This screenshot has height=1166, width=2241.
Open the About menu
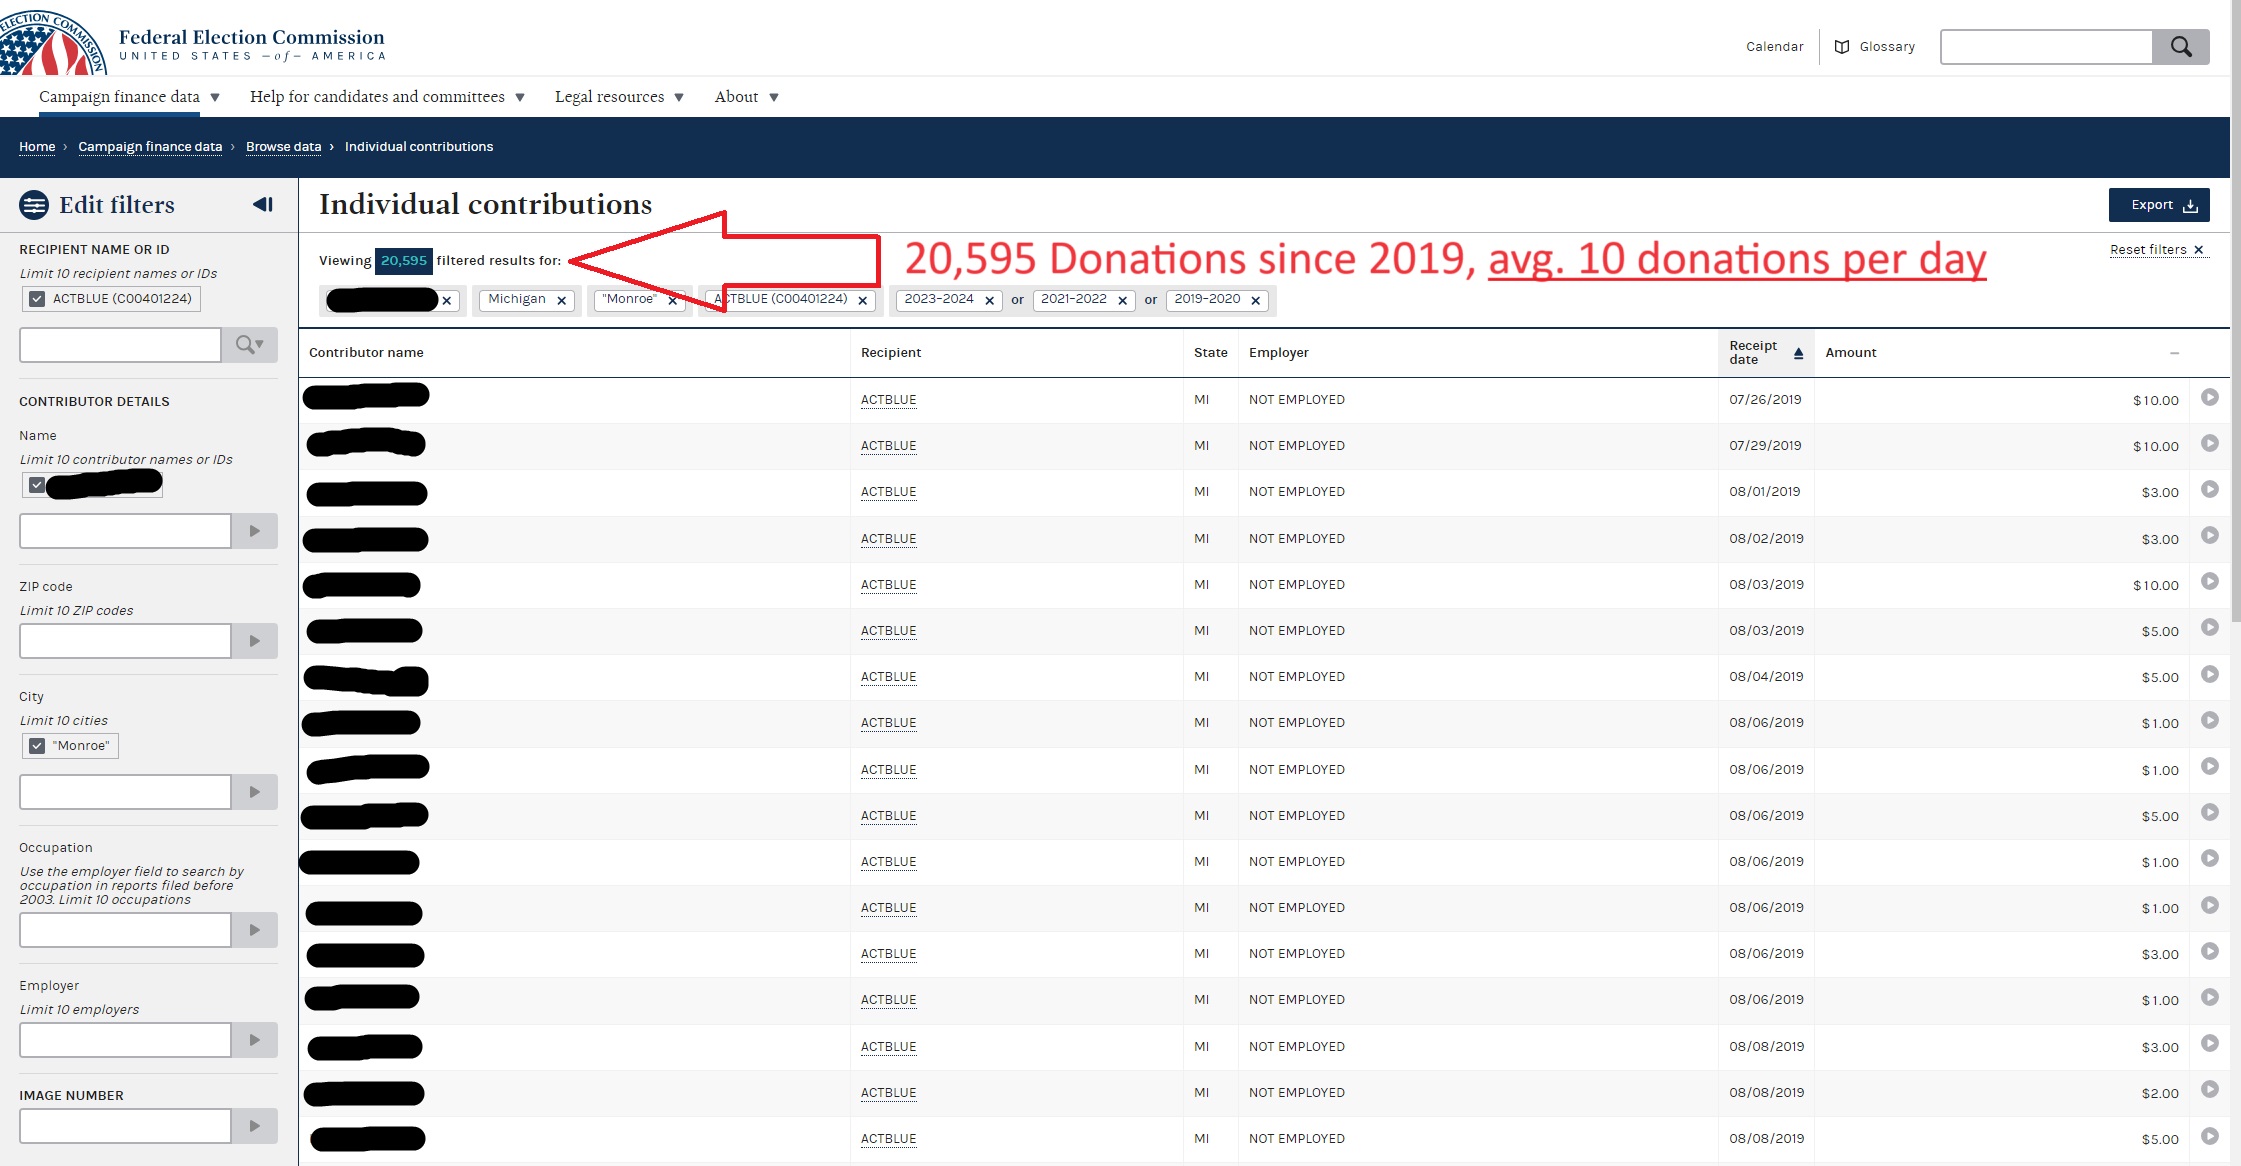746,97
